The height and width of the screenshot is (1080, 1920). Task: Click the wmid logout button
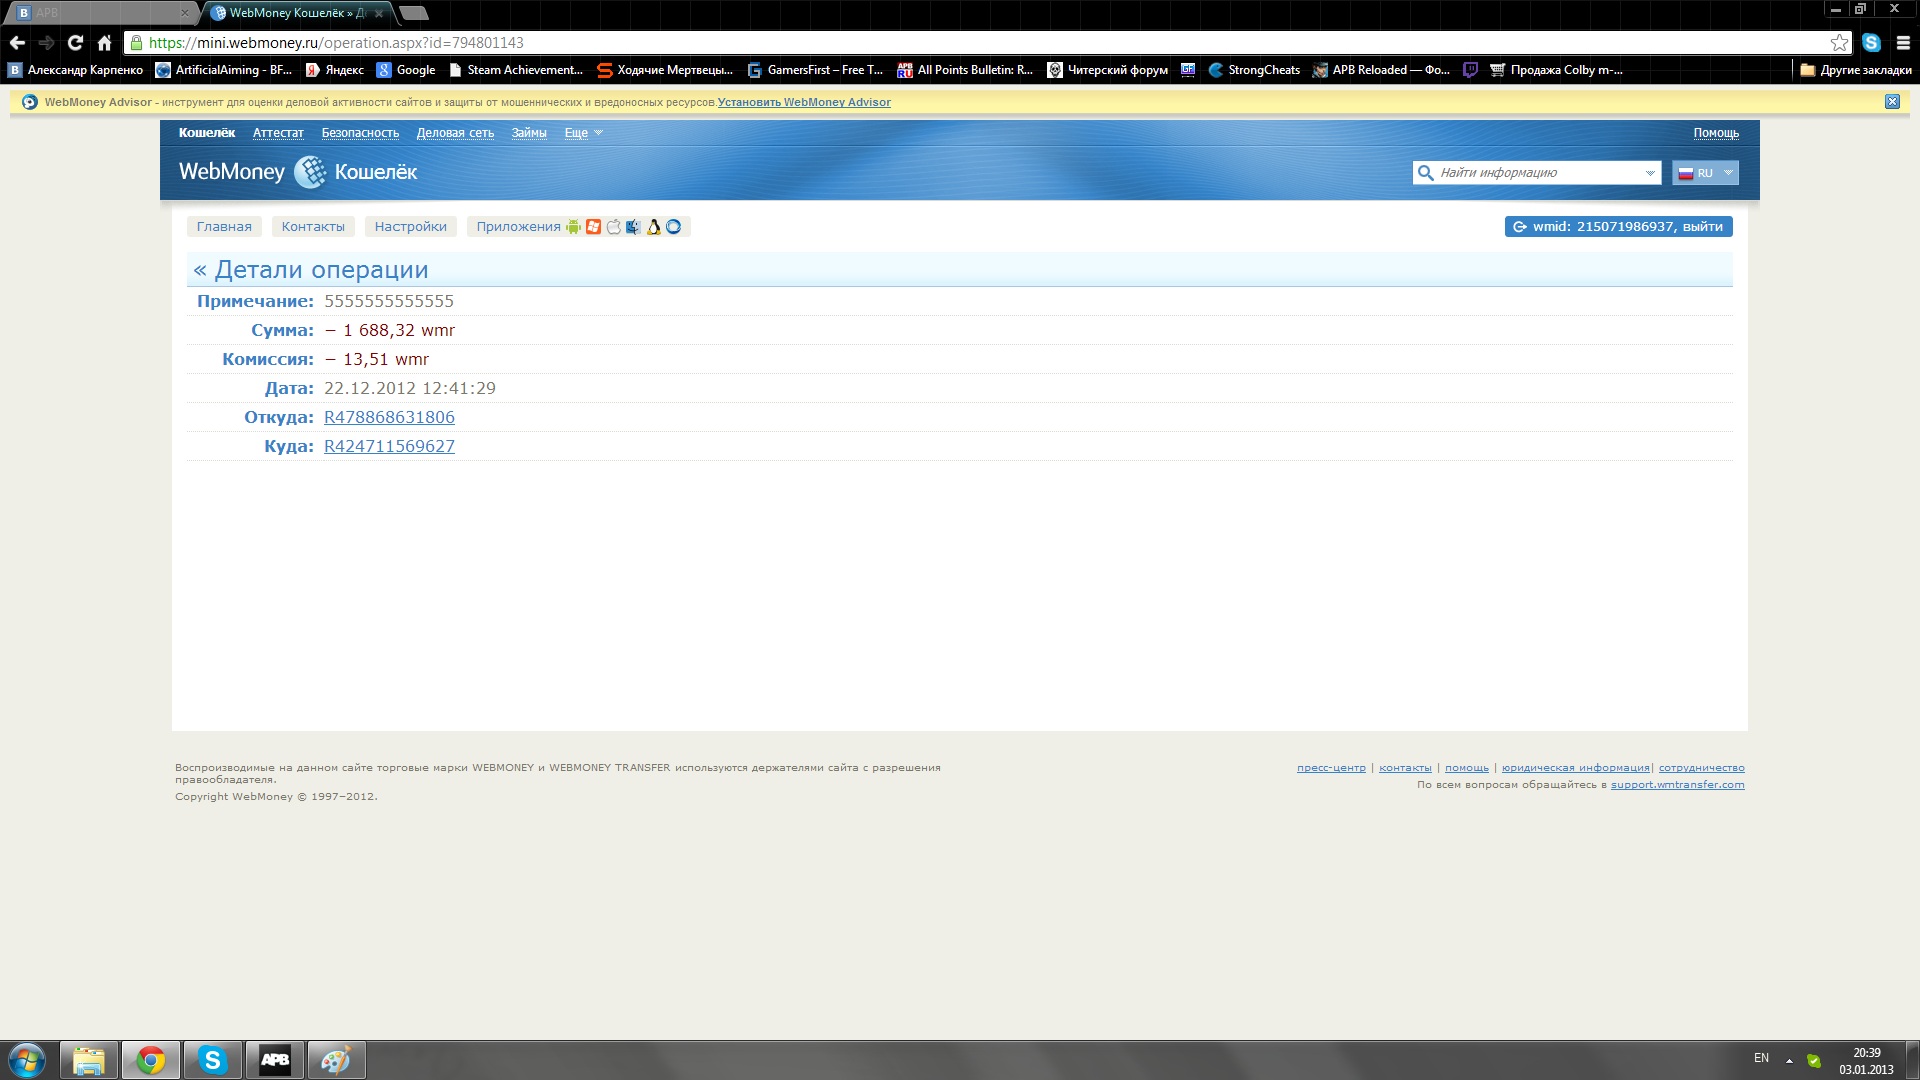1618,227
